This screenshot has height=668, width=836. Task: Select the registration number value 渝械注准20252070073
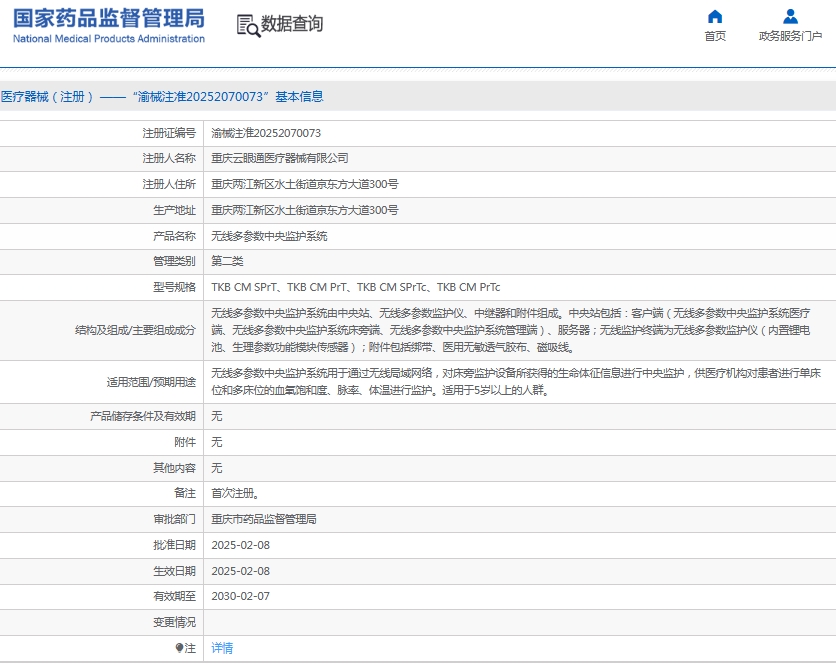click(x=266, y=133)
